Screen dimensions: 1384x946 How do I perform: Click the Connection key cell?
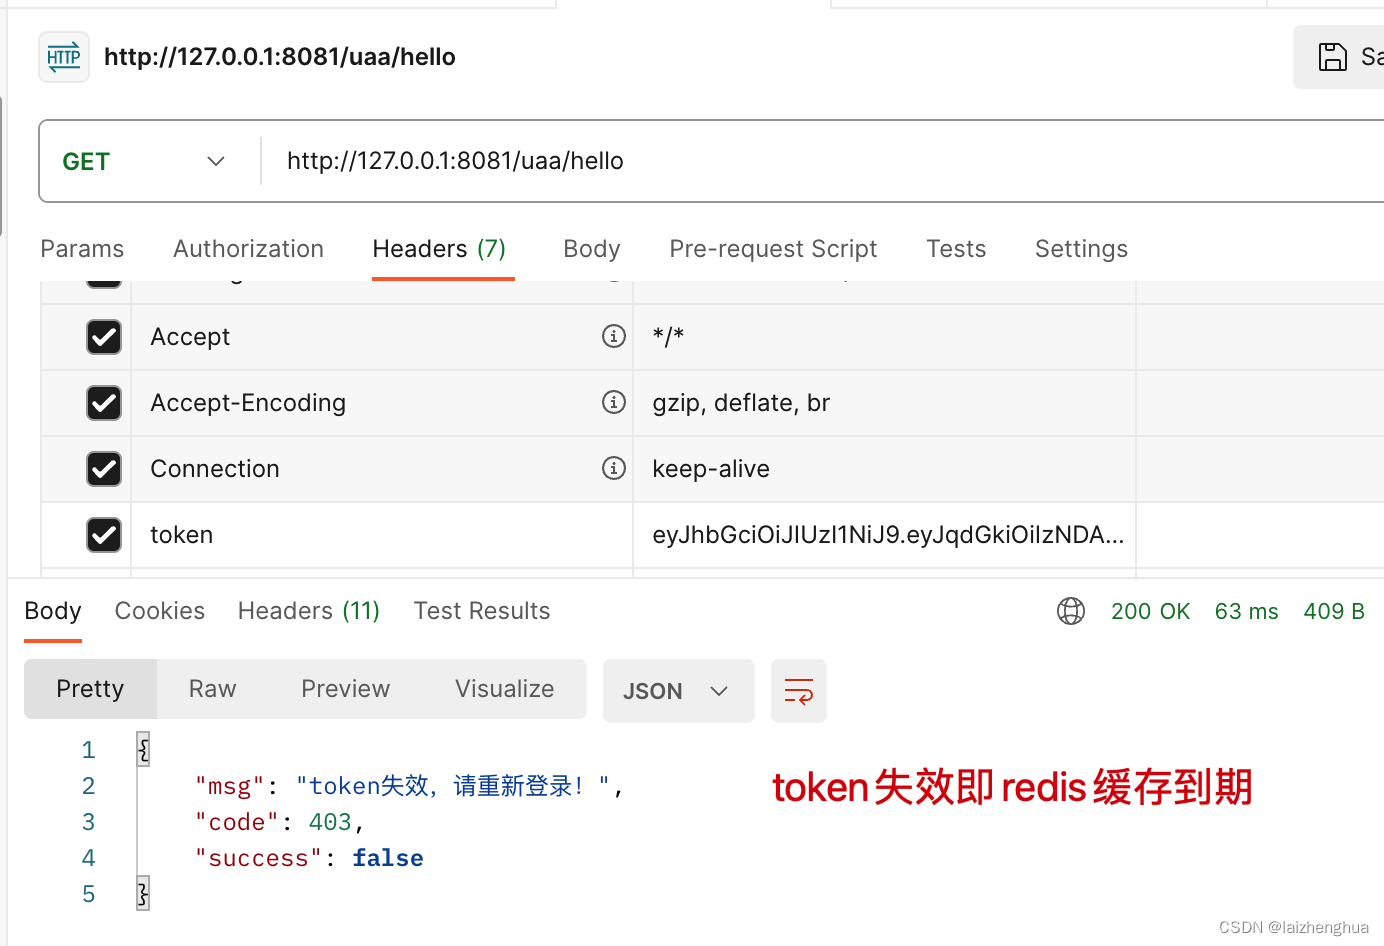click(382, 469)
